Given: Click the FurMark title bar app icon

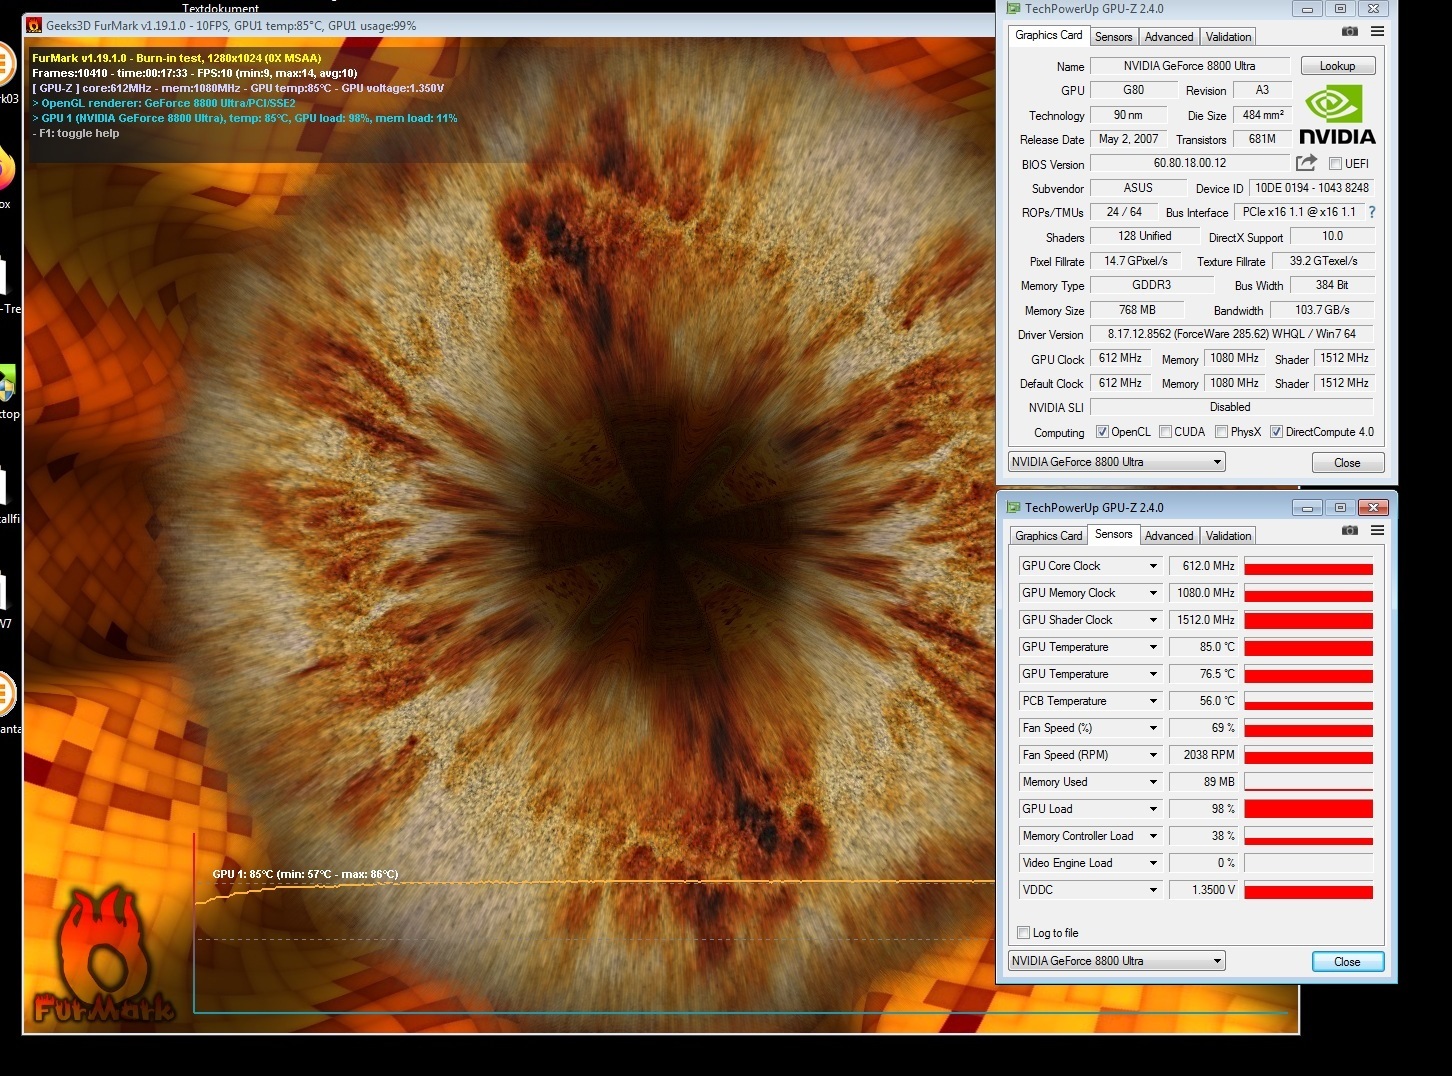Looking at the screenshot, I should 34,25.
